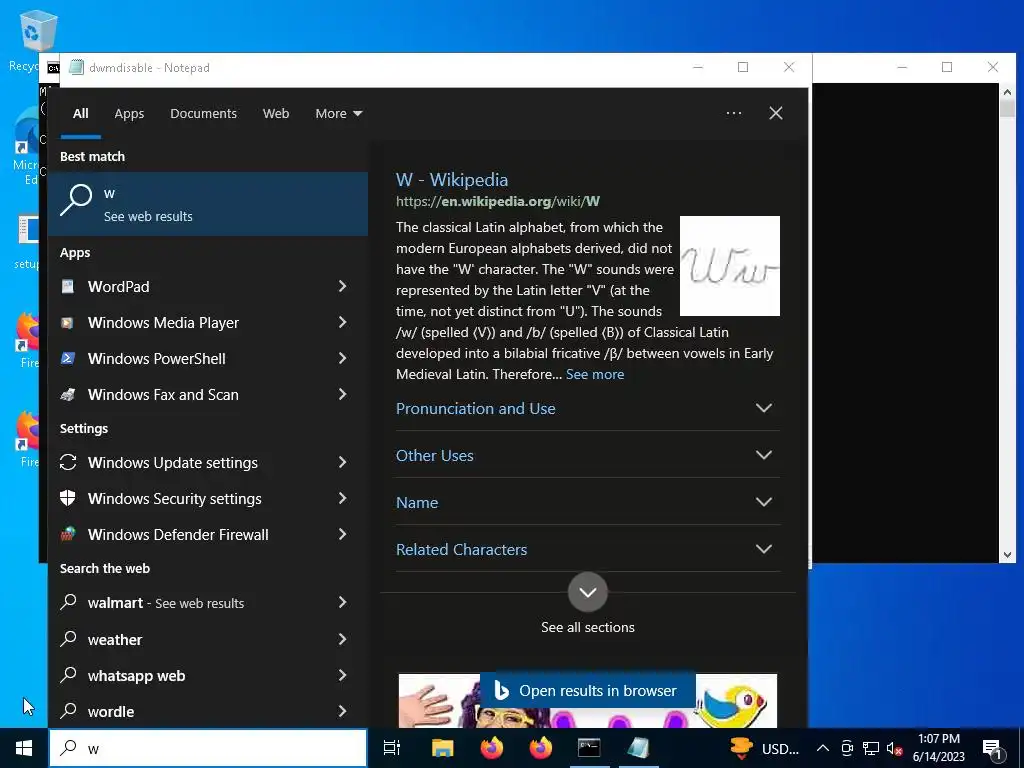Click the See more link
Viewport: 1024px width, 768px height.
click(595, 374)
